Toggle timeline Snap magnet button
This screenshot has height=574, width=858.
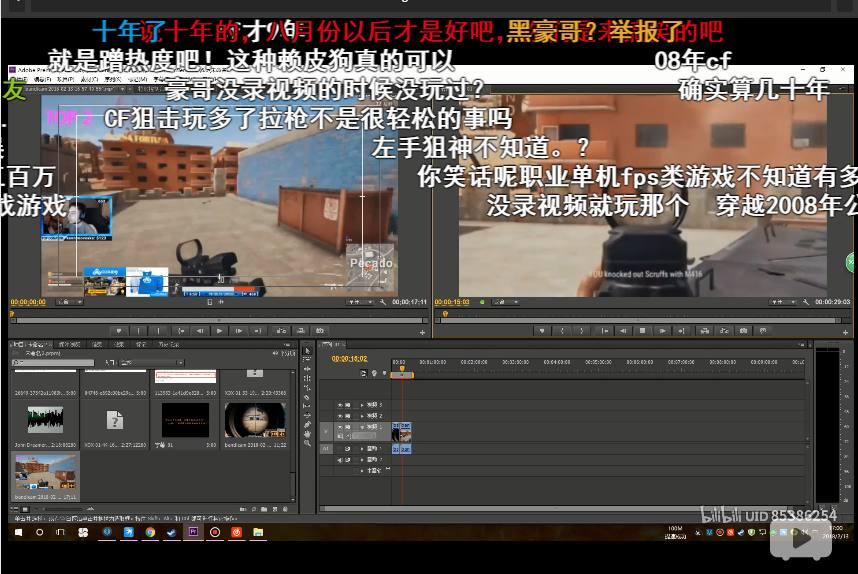(363, 373)
